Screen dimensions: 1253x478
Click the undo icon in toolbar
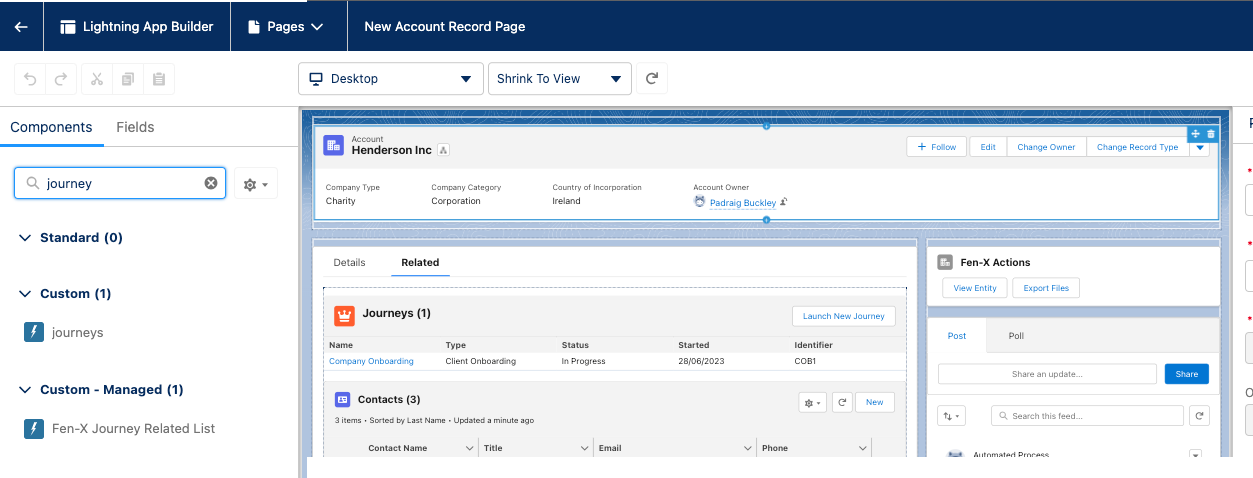pos(30,79)
